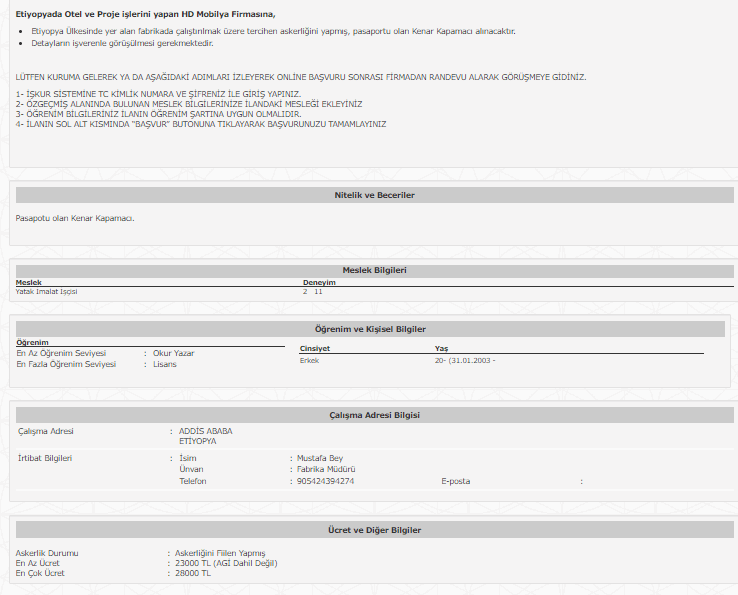
Task: Click the 'Cinsiyet' column header
Action: point(315,348)
